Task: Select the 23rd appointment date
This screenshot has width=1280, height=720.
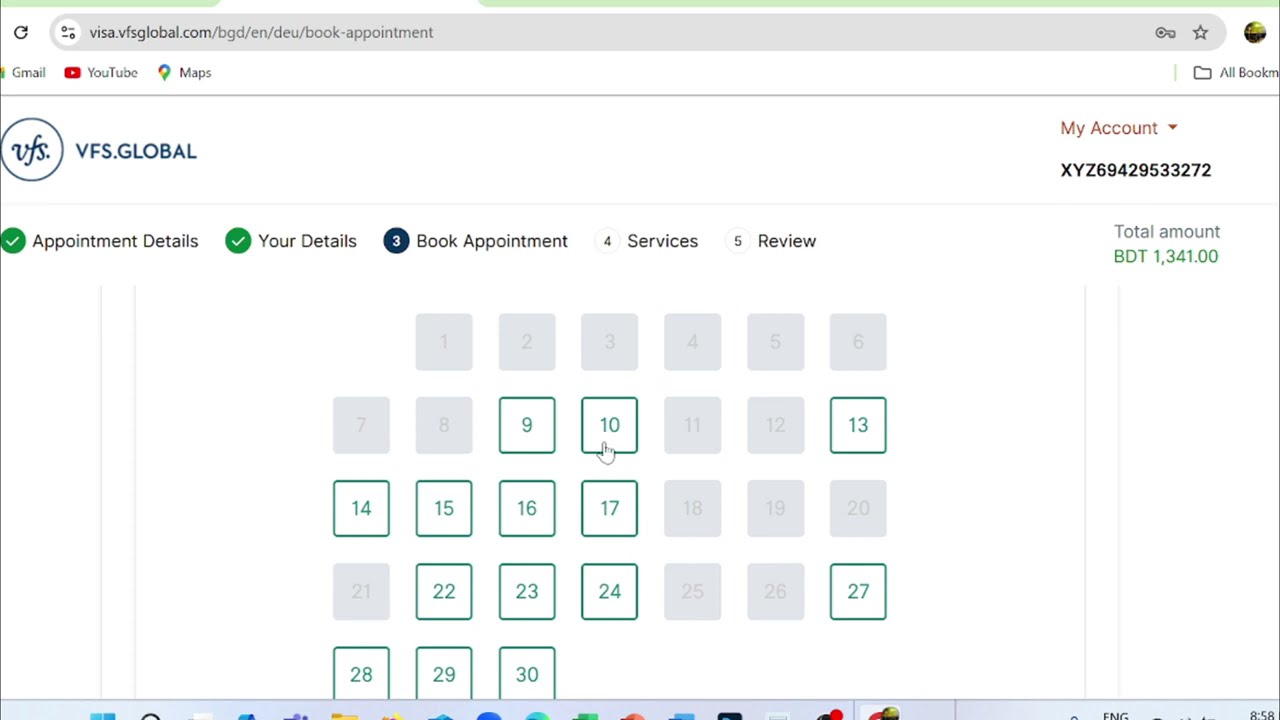Action: (x=527, y=591)
